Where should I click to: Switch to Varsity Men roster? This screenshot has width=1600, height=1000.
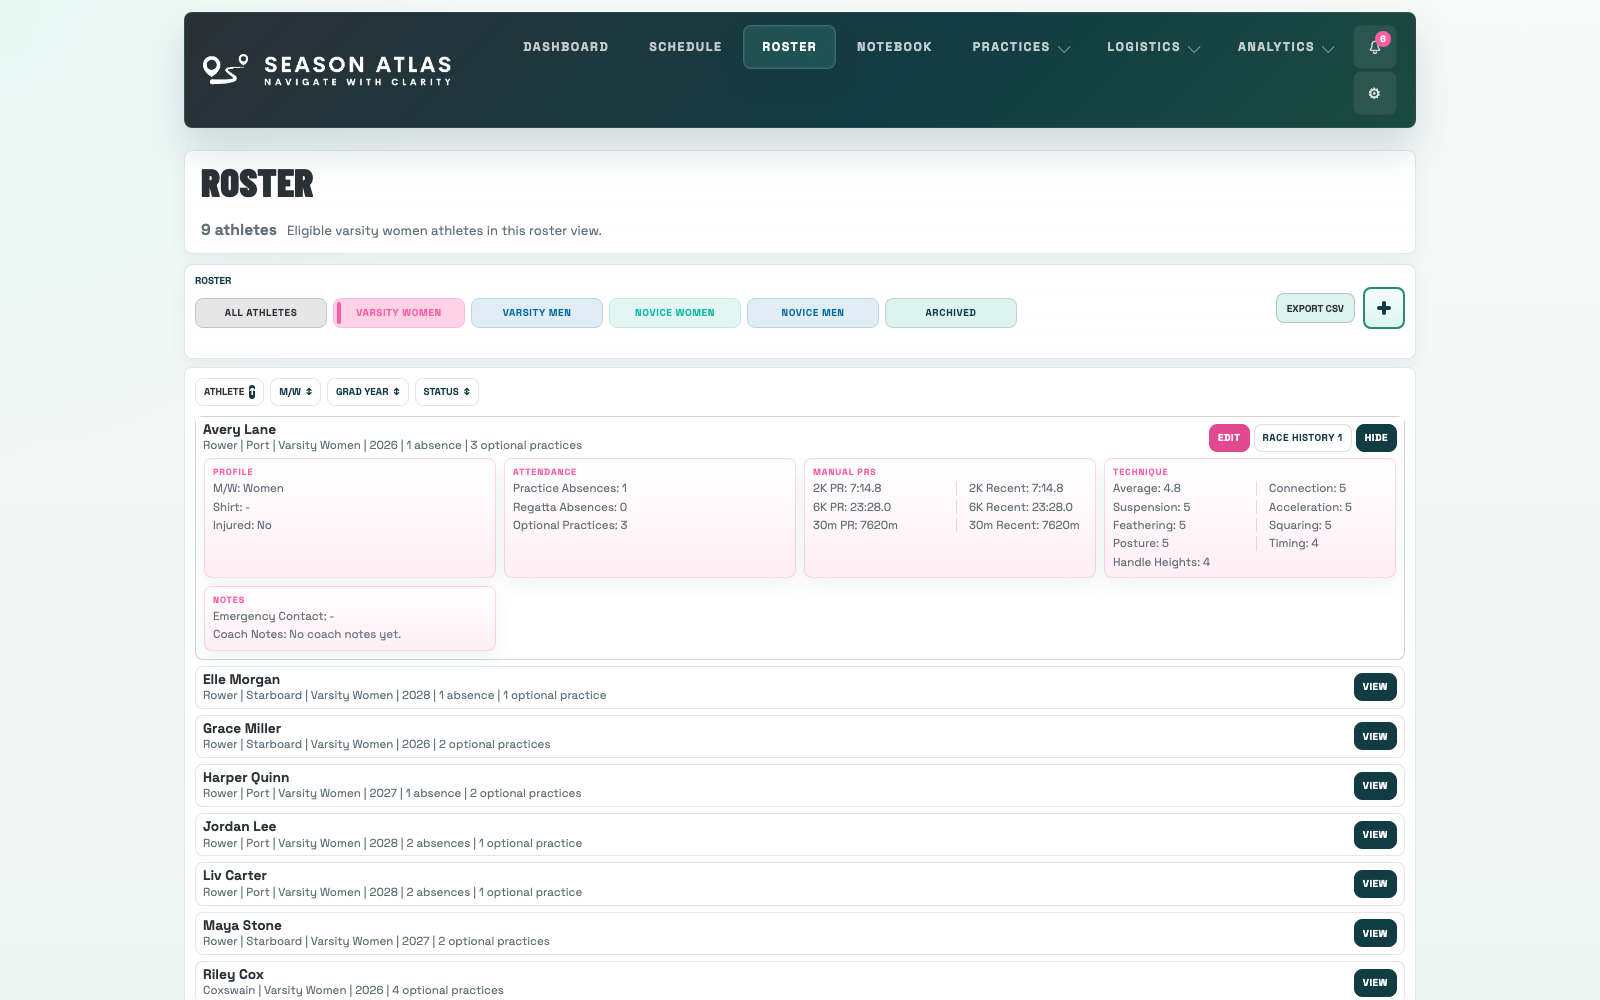tap(537, 313)
